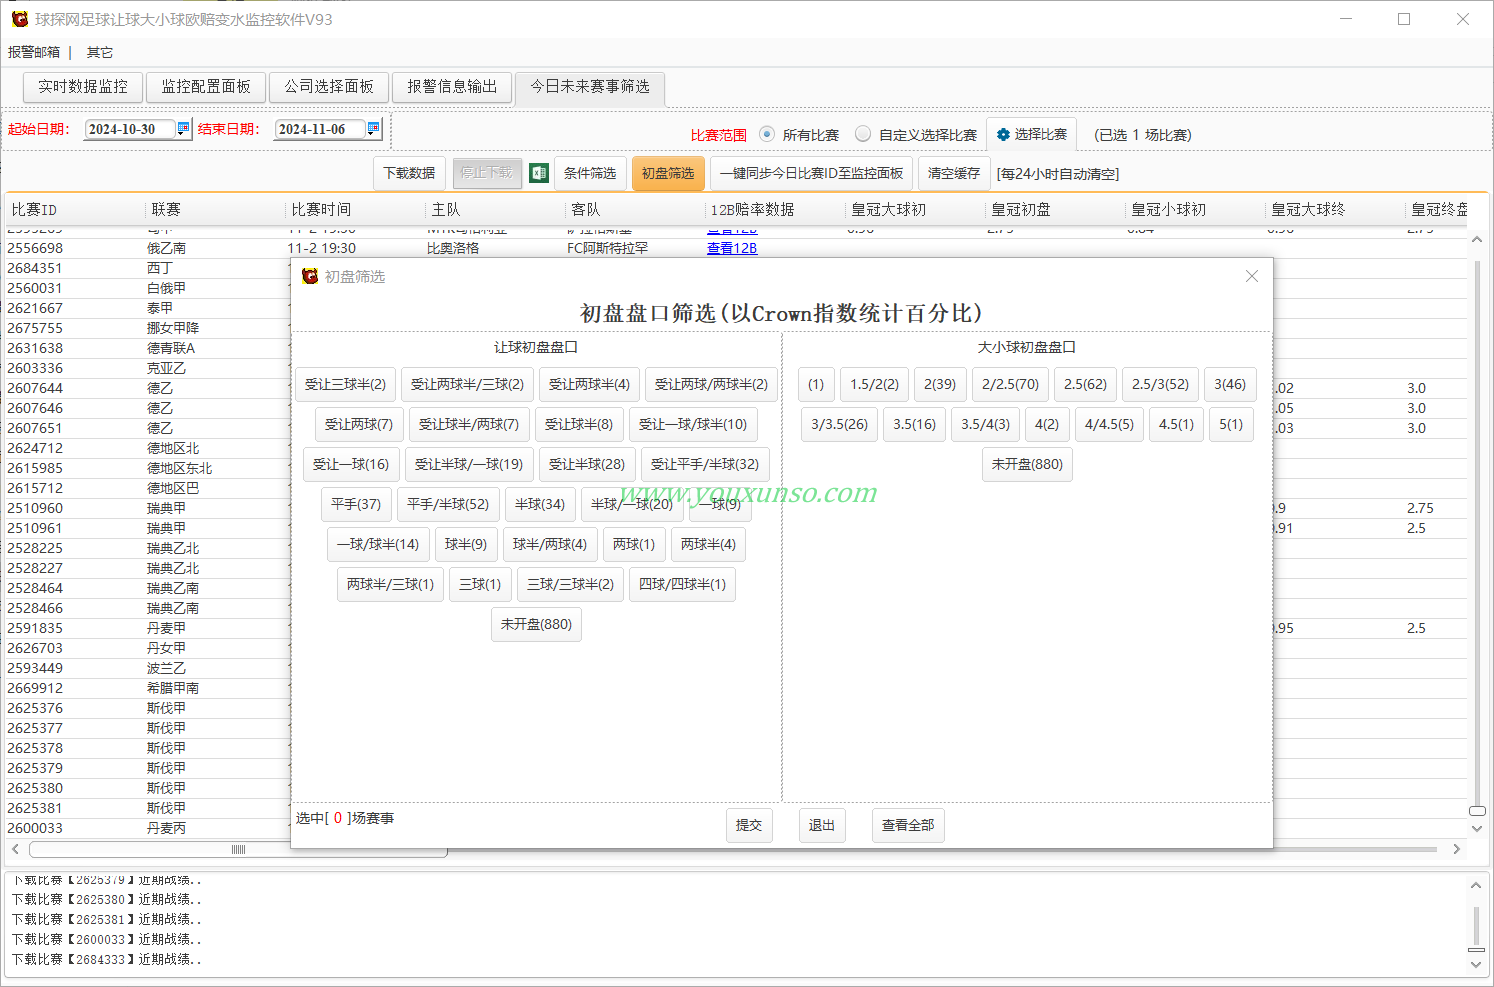Viewport: 1494px width, 987px height.
Task: Select over/under line 3/3.5(26)
Action: tap(840, 424)
